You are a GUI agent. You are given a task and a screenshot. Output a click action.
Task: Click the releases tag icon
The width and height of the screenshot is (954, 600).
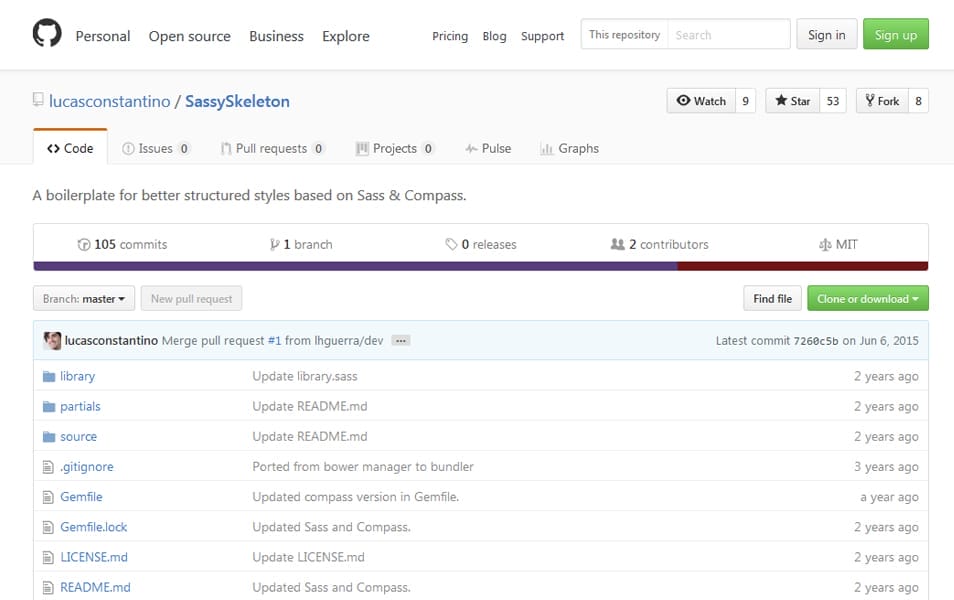click(449, 244)
